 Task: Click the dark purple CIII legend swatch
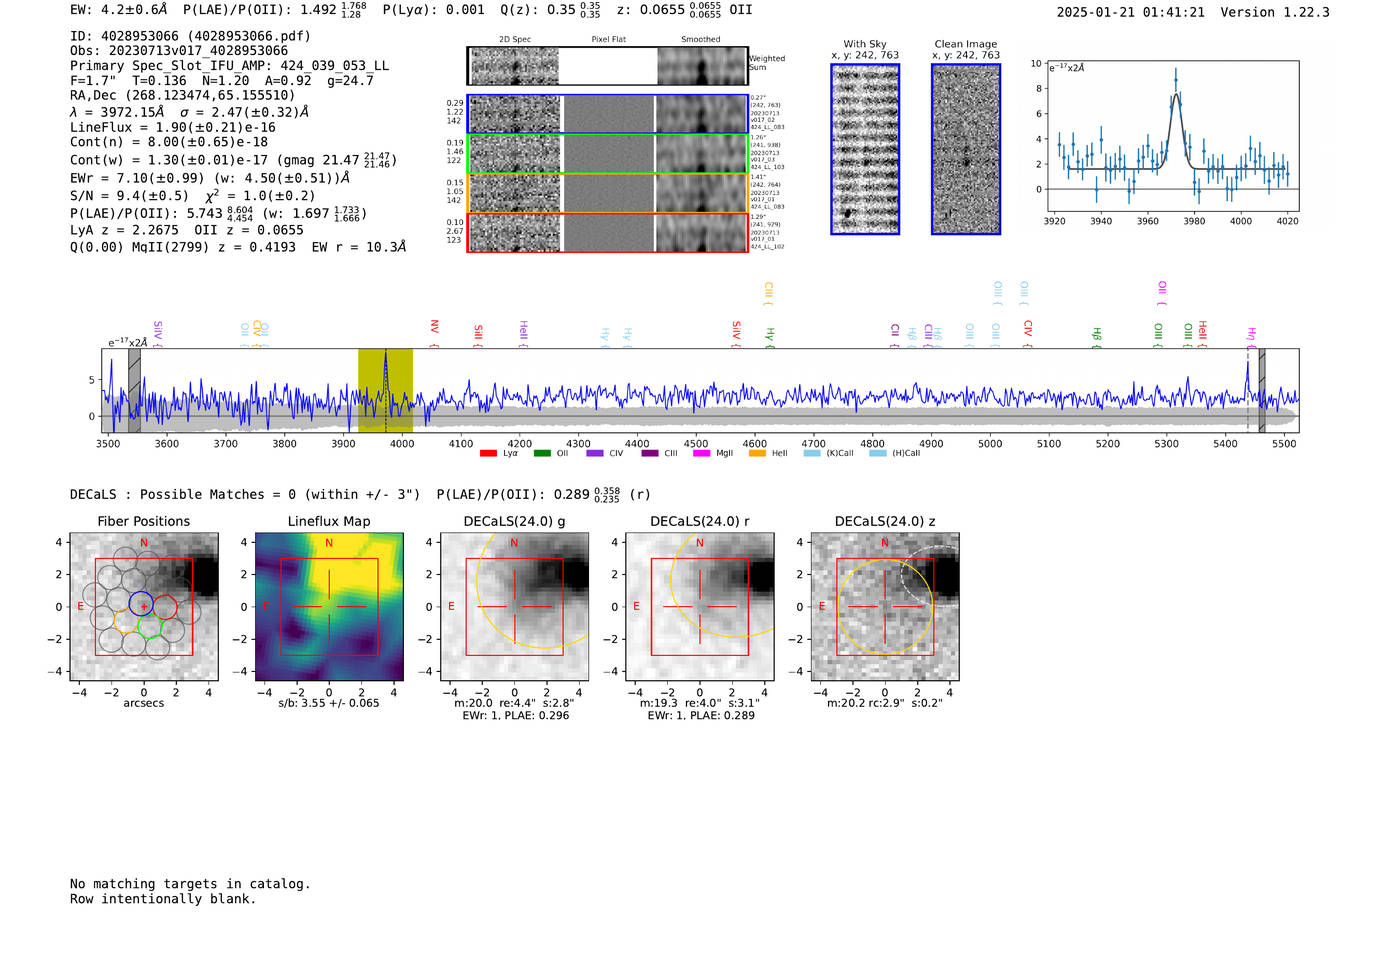(650, 453)
